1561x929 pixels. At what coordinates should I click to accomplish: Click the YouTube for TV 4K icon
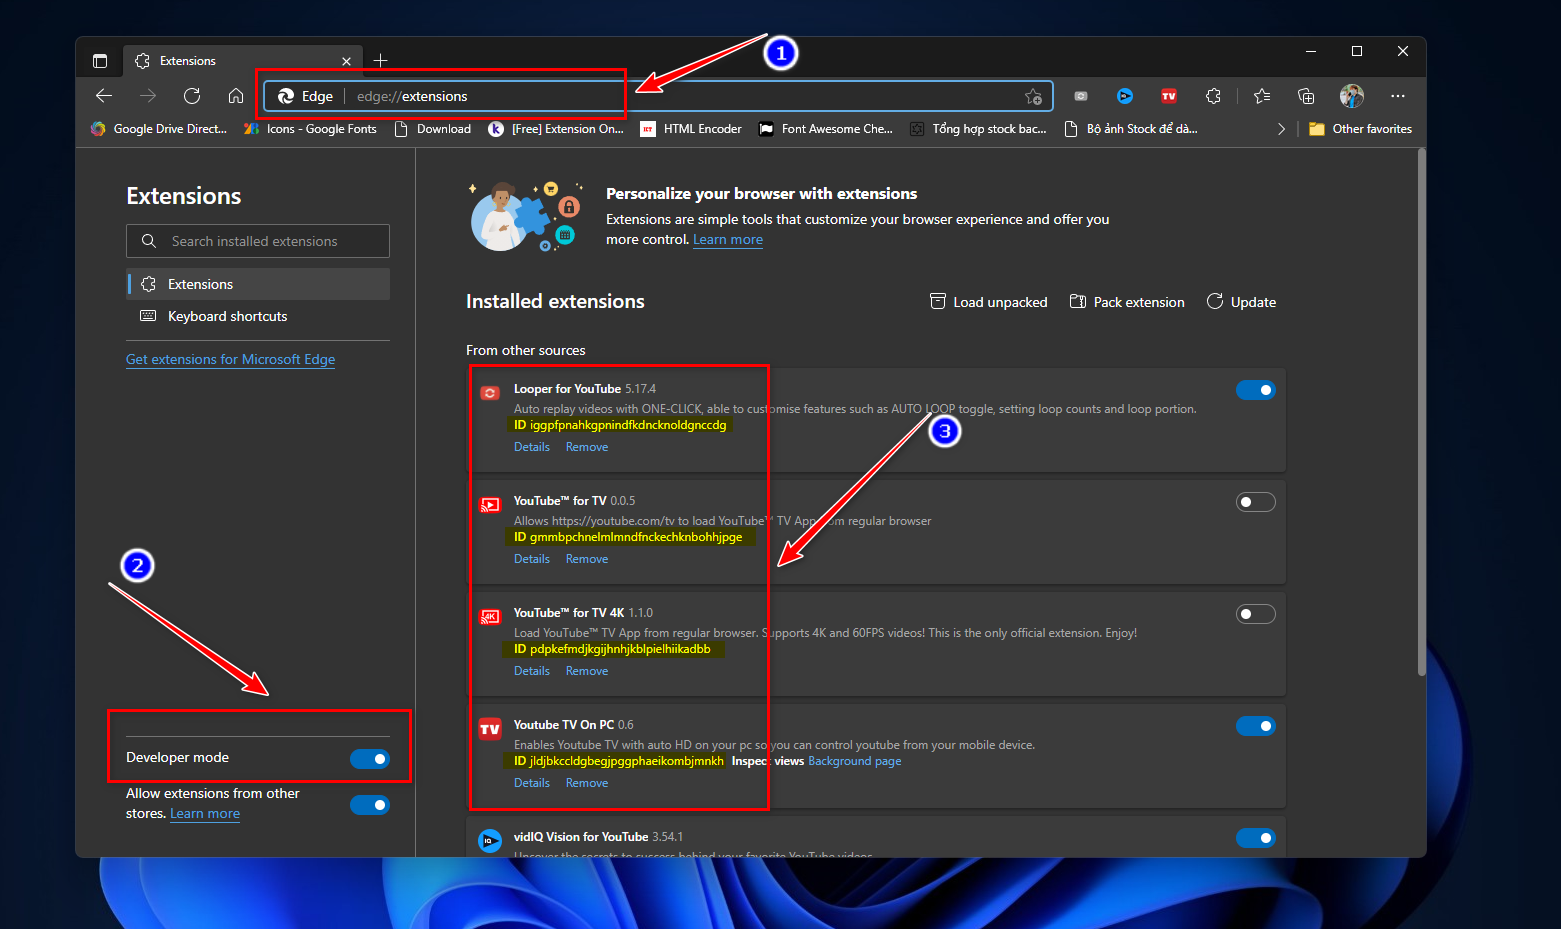[x=490, y=617]
